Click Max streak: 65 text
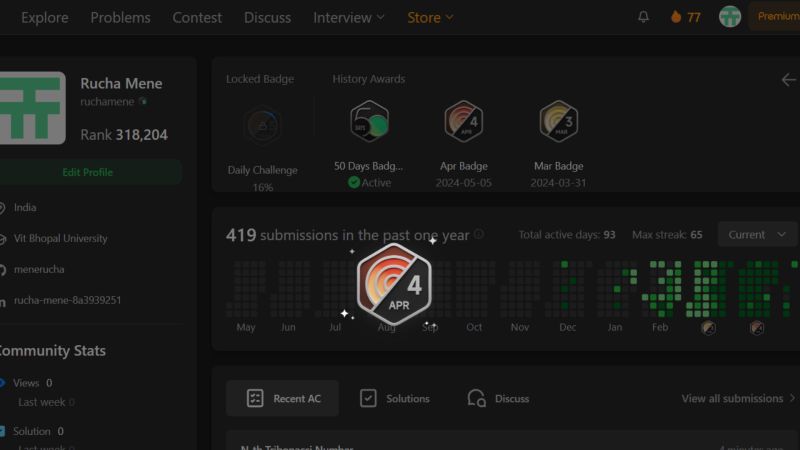This screenshot has width=800, height=450. pos(667,235)
